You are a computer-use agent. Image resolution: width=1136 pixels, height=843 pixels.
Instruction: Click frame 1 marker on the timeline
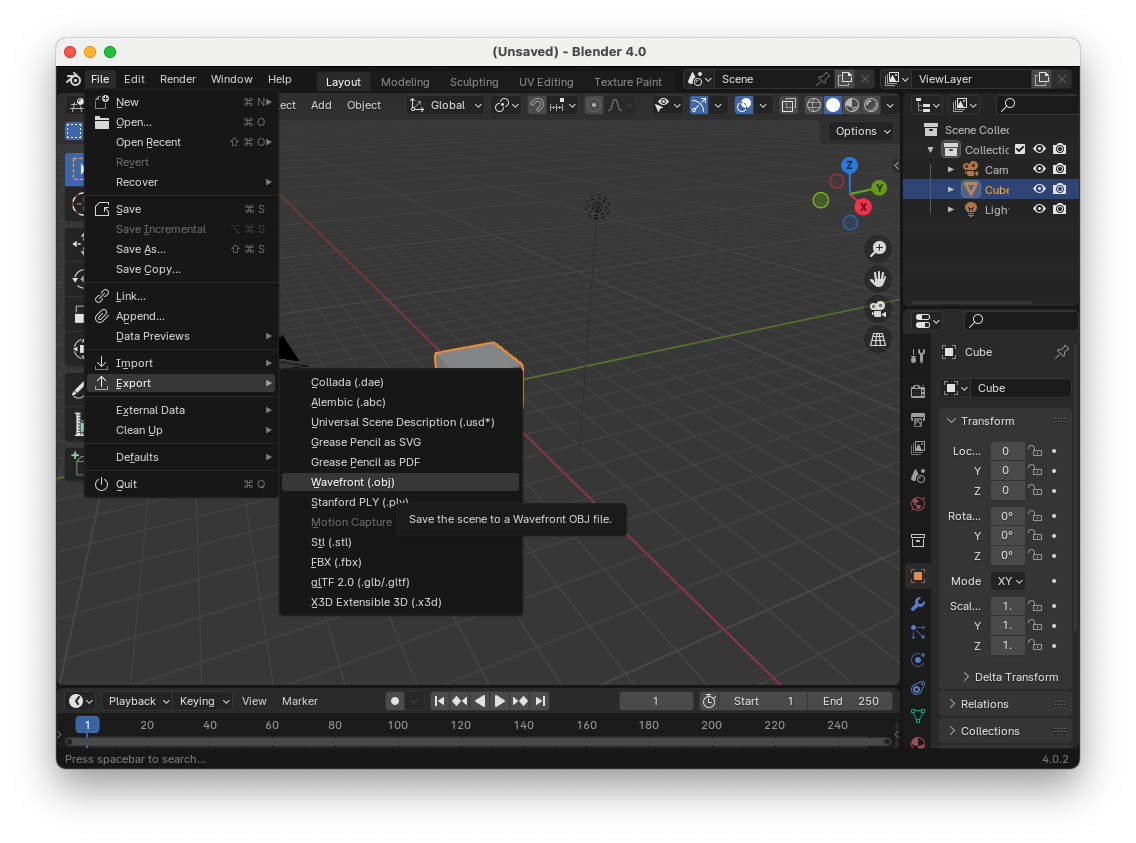[87, 725]
